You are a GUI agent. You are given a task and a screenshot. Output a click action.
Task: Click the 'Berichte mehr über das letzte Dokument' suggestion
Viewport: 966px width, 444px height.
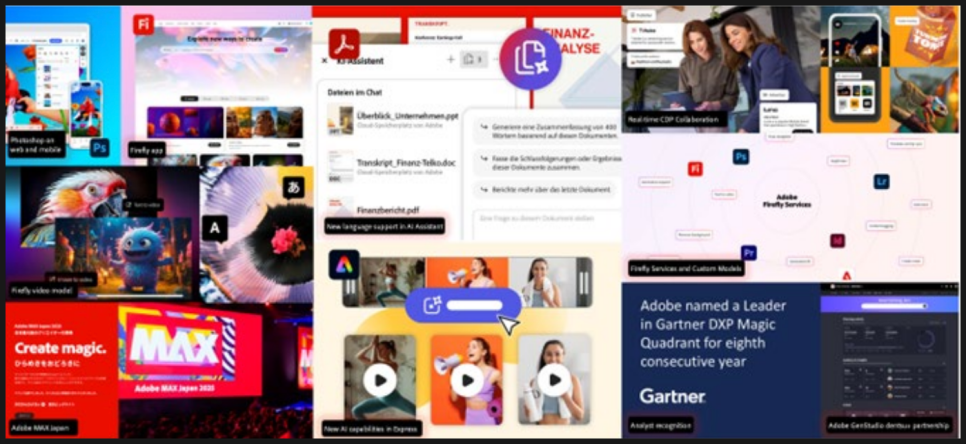pyautogui.click(x=545, y=189)
